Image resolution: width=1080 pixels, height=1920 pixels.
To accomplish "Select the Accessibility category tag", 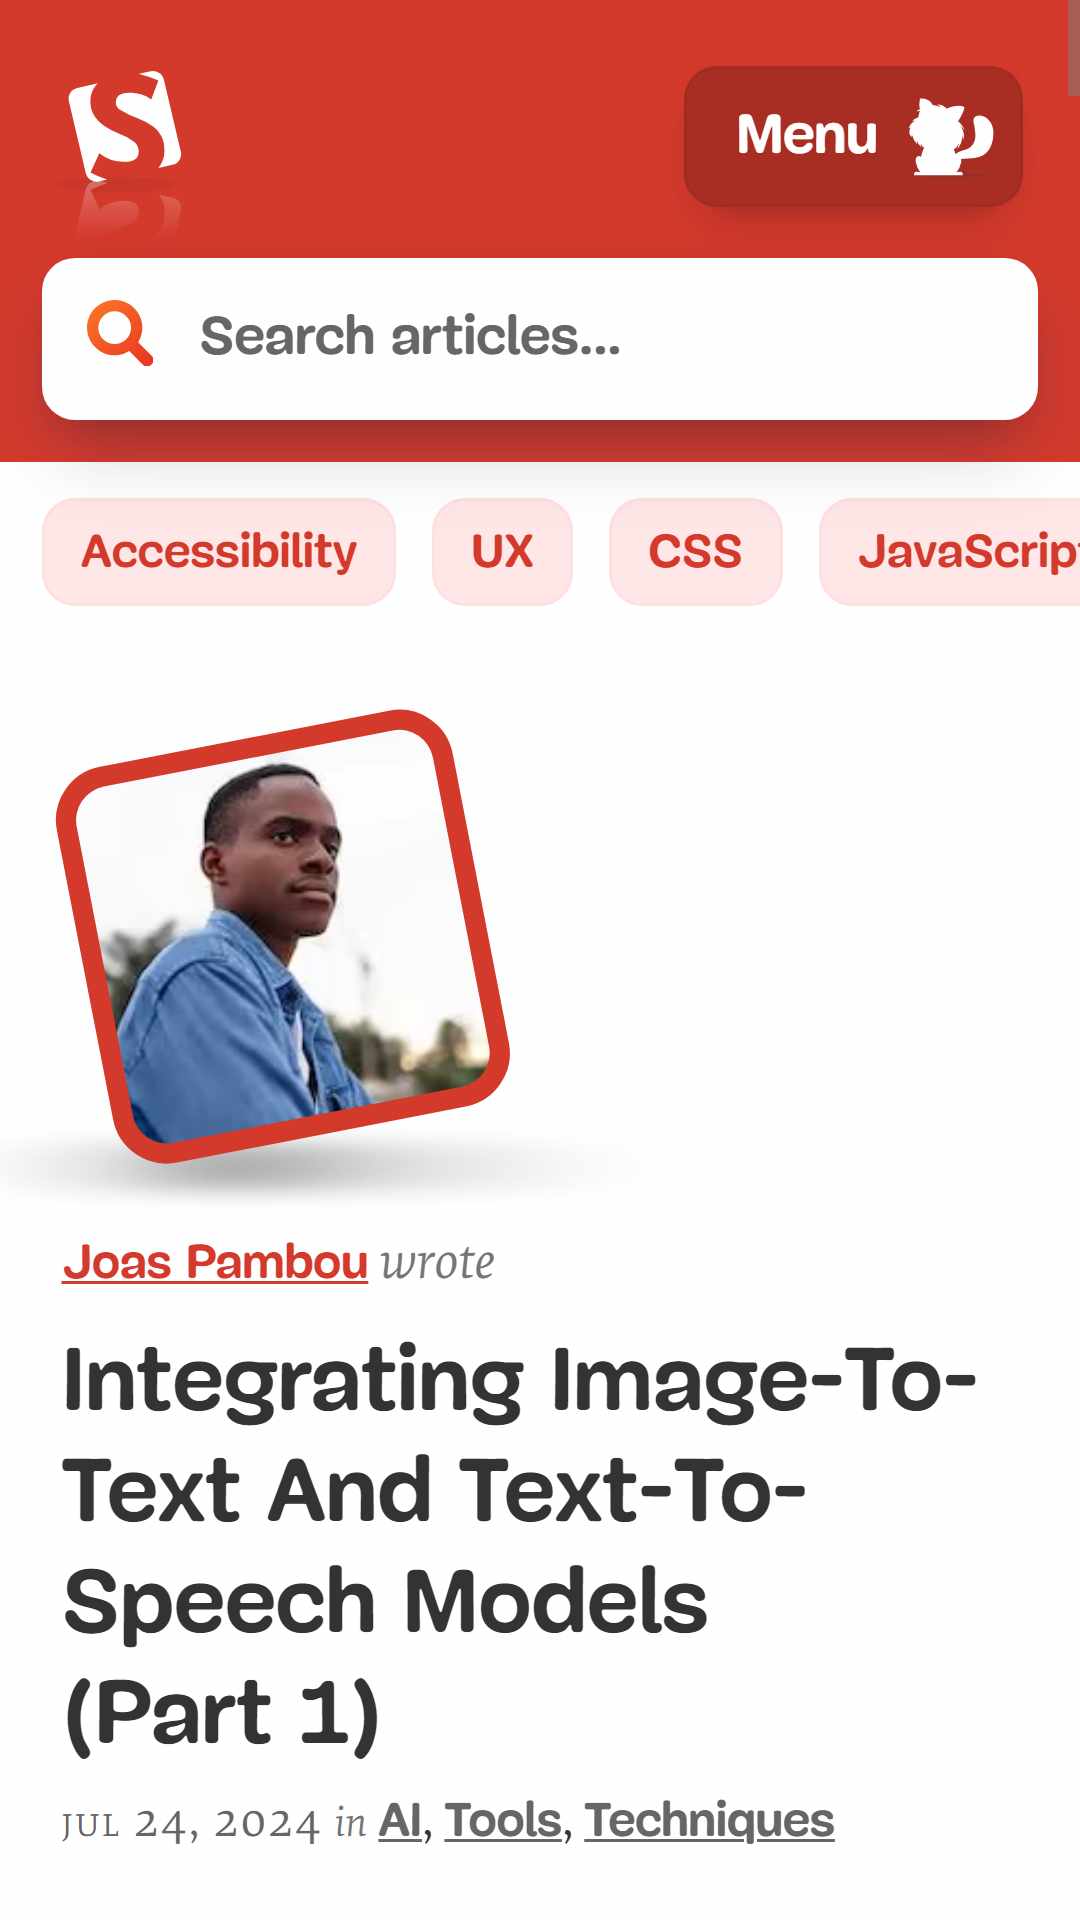I will coord(219,552).
